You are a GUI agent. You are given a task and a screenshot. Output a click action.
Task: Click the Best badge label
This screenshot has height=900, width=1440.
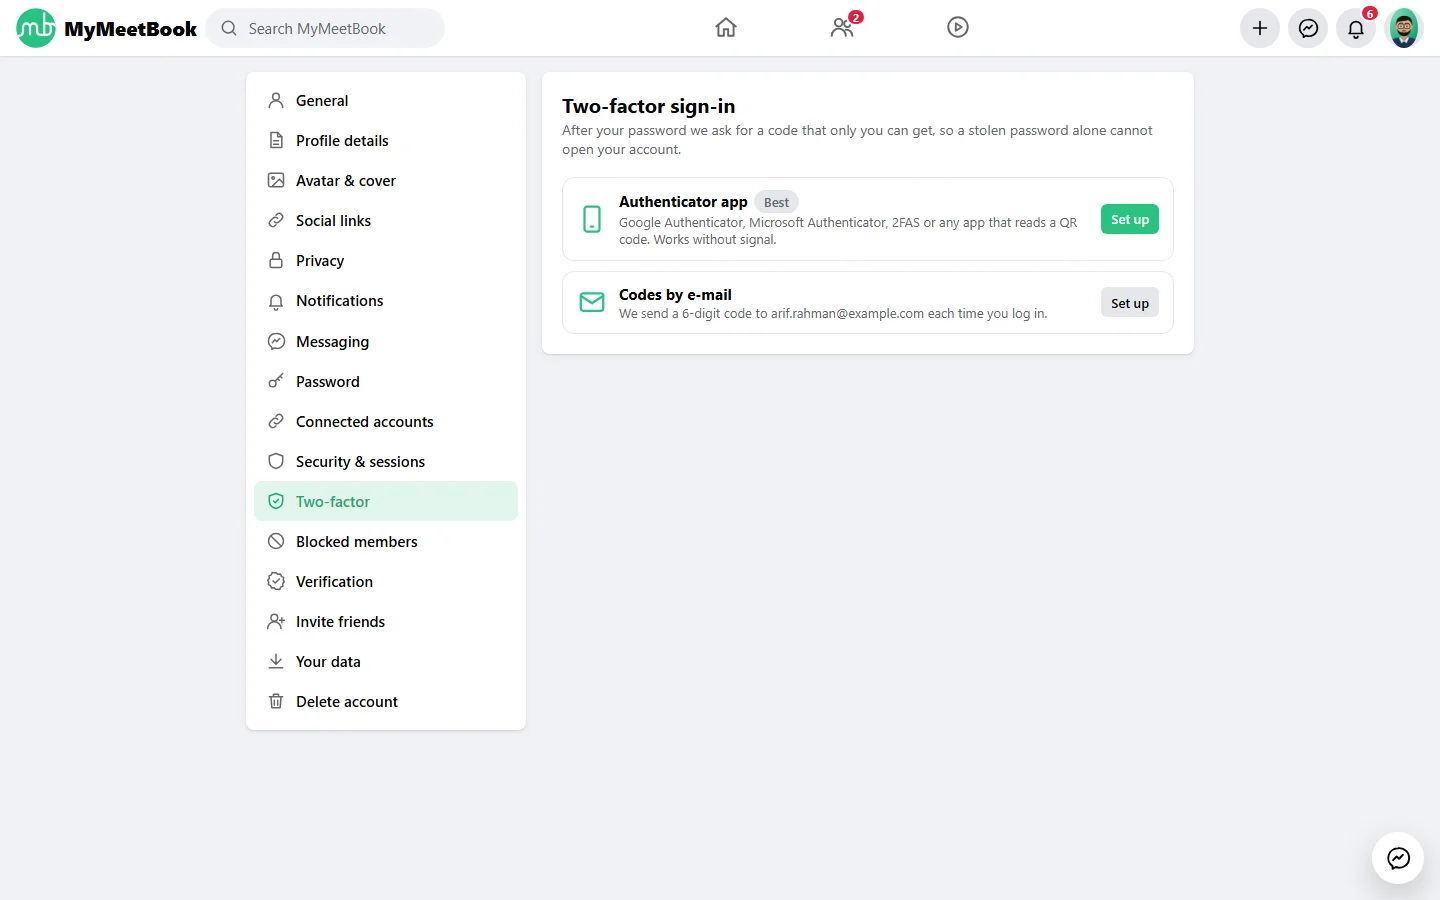pos(776,202)
